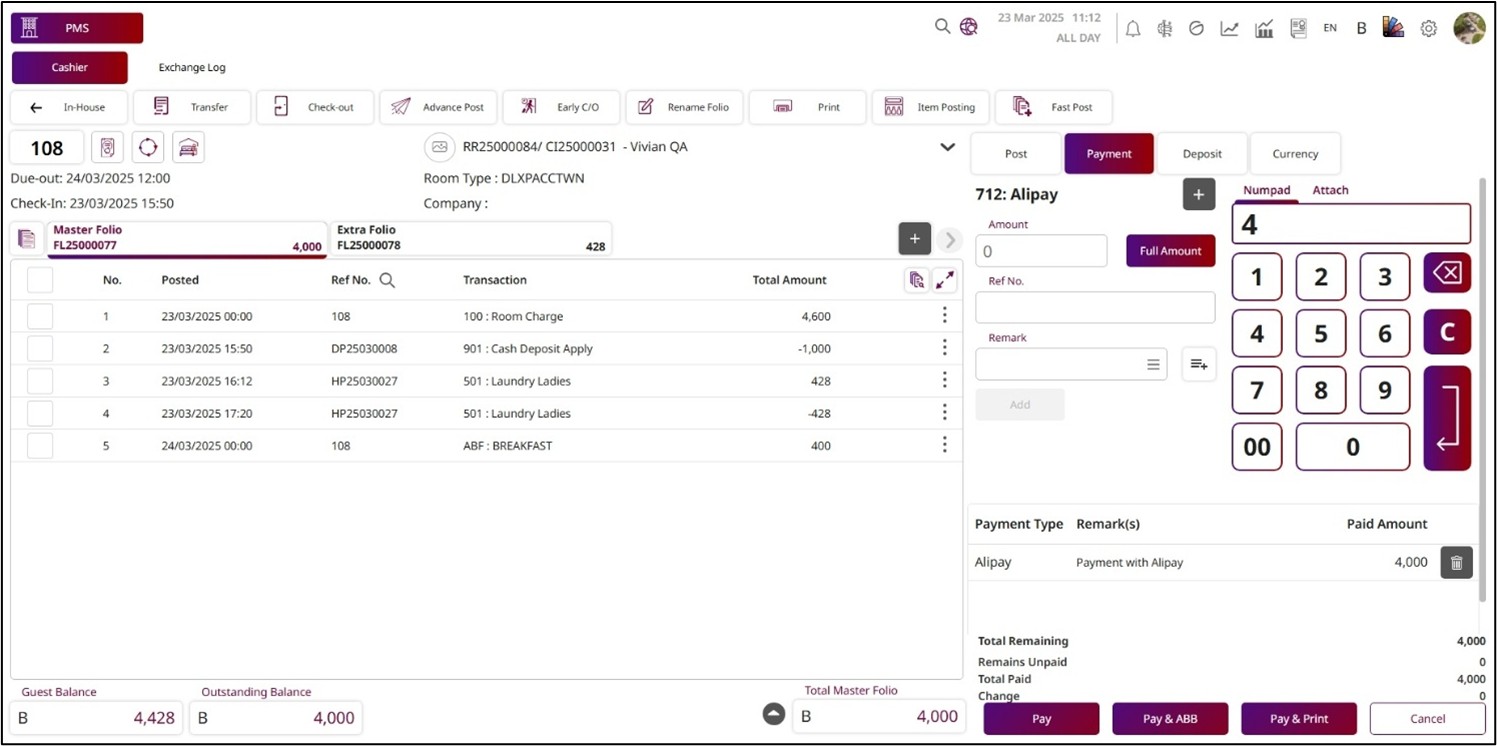Click the trash icon for Alipay payment
This screenshot has width=1497, height=746.
1456,563
